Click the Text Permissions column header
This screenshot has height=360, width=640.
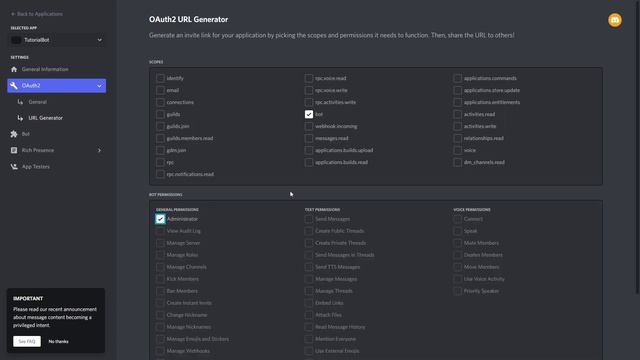pyautogui.click(x=322, y=210)
